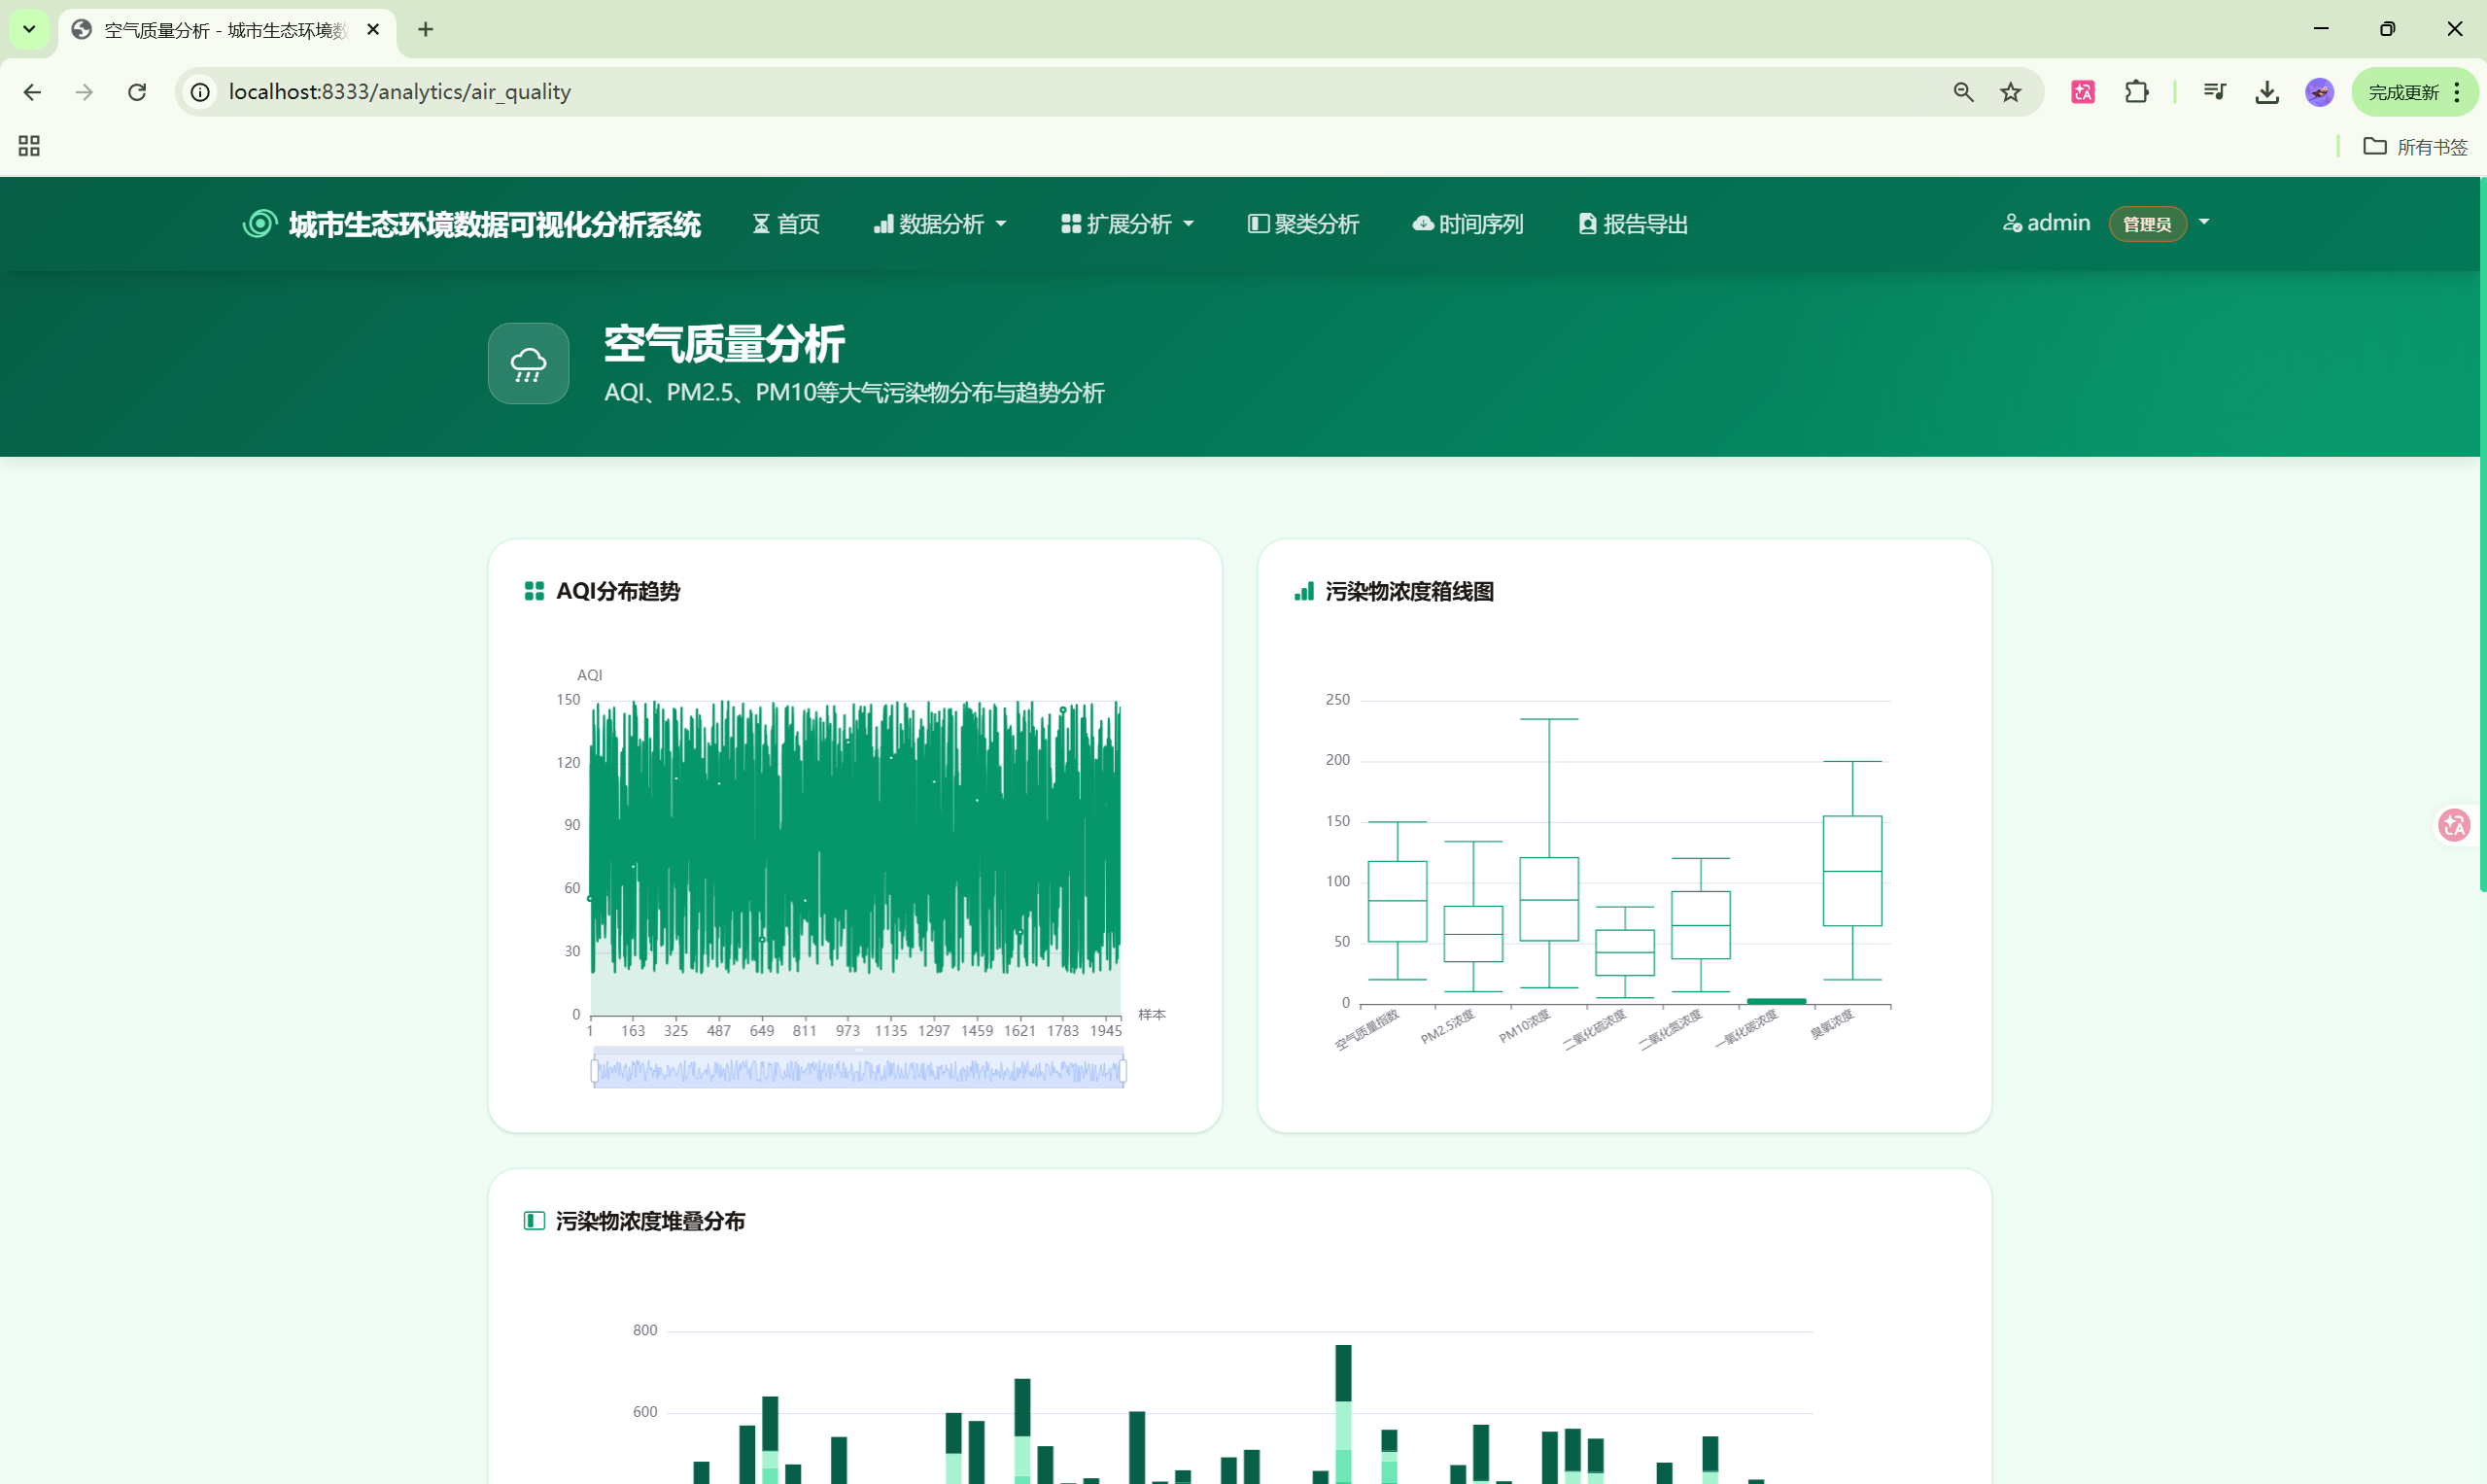Click the site information icon in address bar
The height and width of the screenshot is (1484, 2487).
pos(200,92)
